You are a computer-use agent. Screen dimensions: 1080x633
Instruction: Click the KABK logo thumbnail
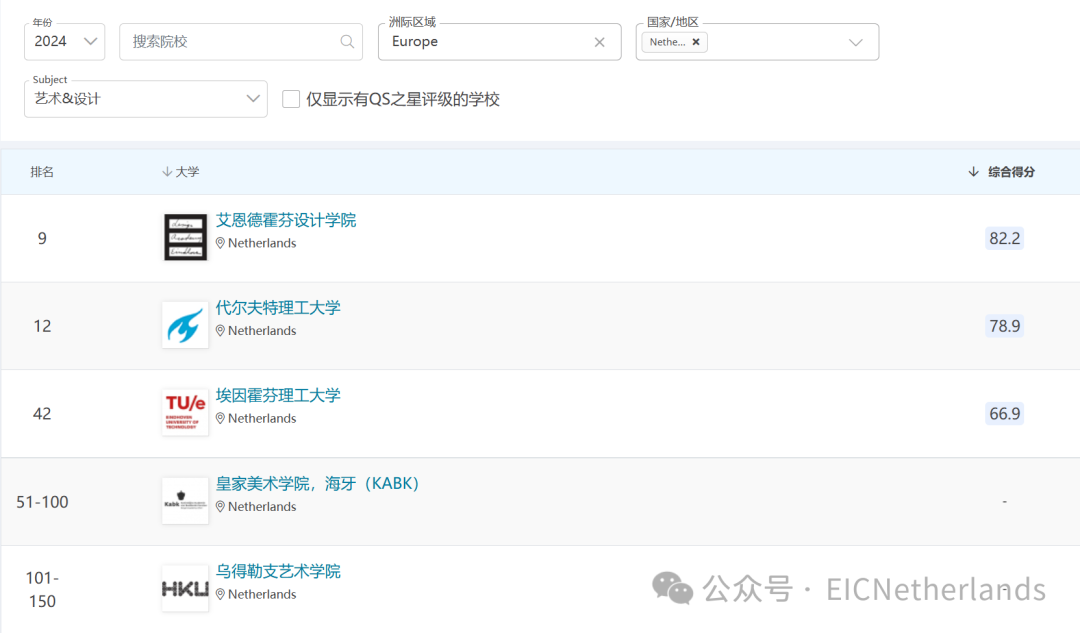pyautogui.click(x=185, y=501)
